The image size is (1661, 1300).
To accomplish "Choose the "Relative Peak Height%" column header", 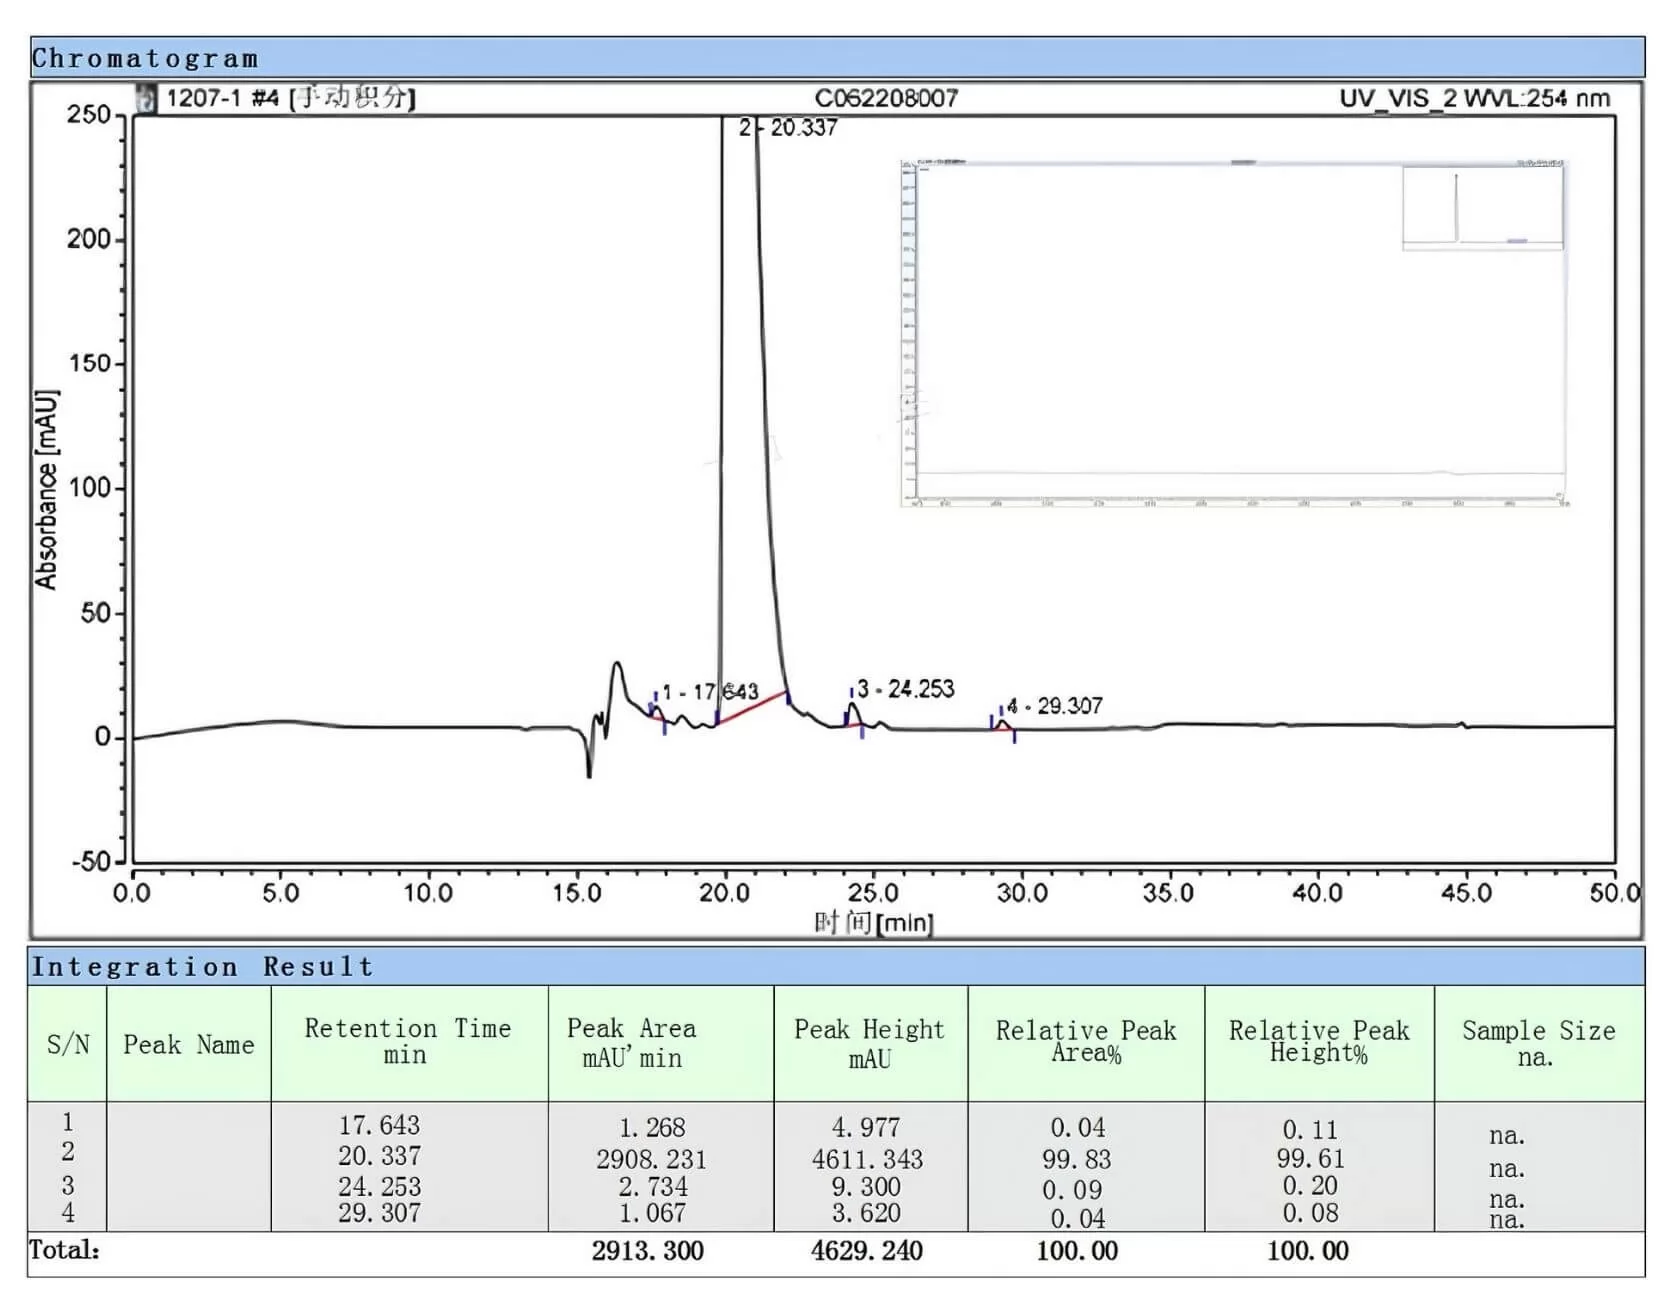I will coord(1318,1042).
